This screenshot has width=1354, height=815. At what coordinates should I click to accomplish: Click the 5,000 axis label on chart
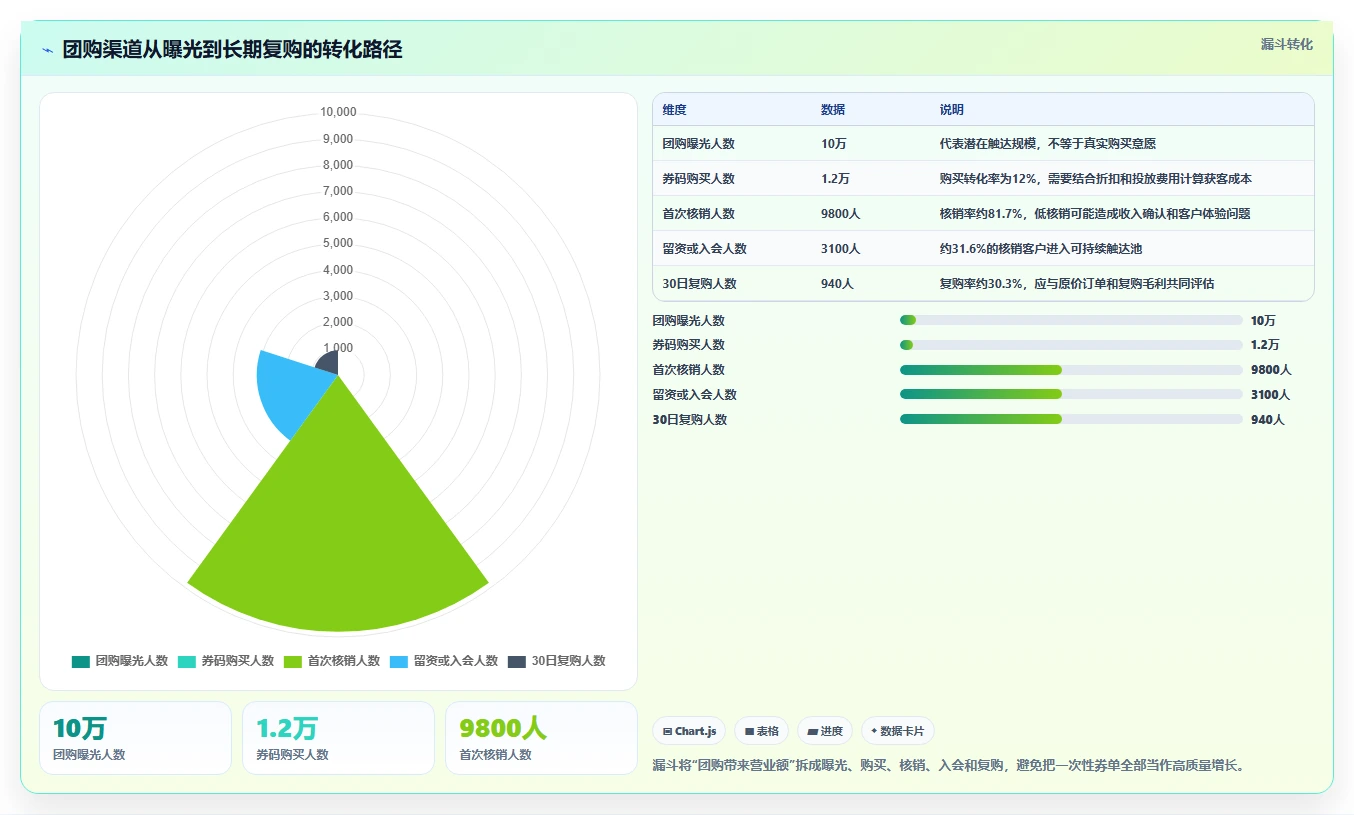[338, 243]
